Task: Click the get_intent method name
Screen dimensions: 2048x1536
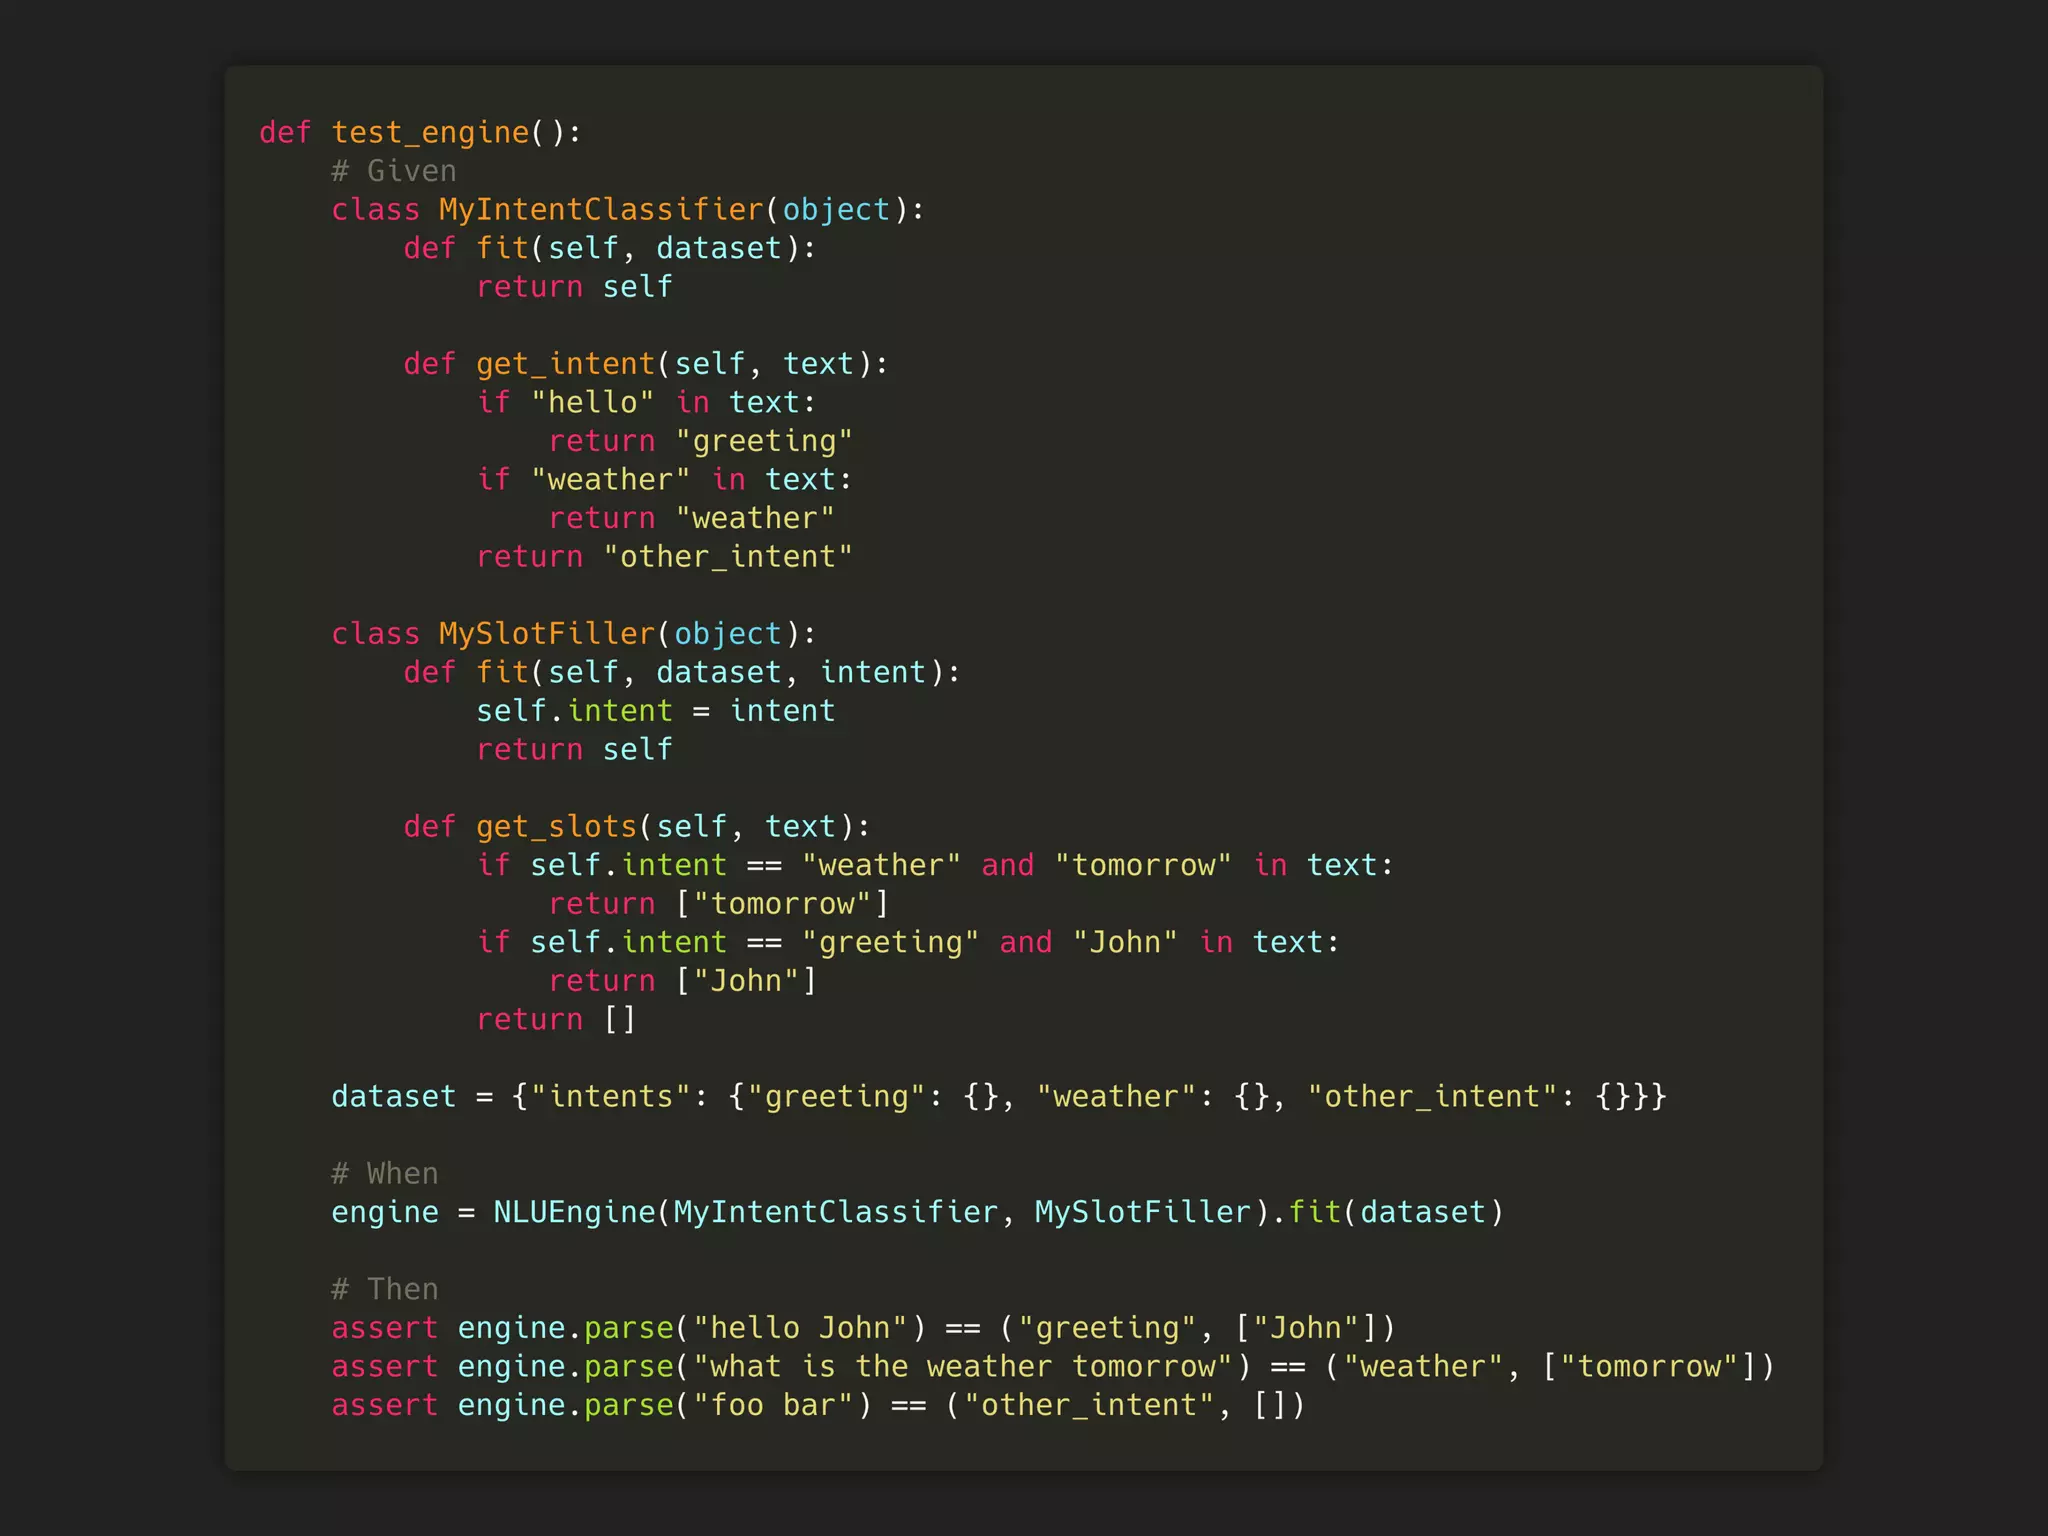Action: [x=565, y=364]
